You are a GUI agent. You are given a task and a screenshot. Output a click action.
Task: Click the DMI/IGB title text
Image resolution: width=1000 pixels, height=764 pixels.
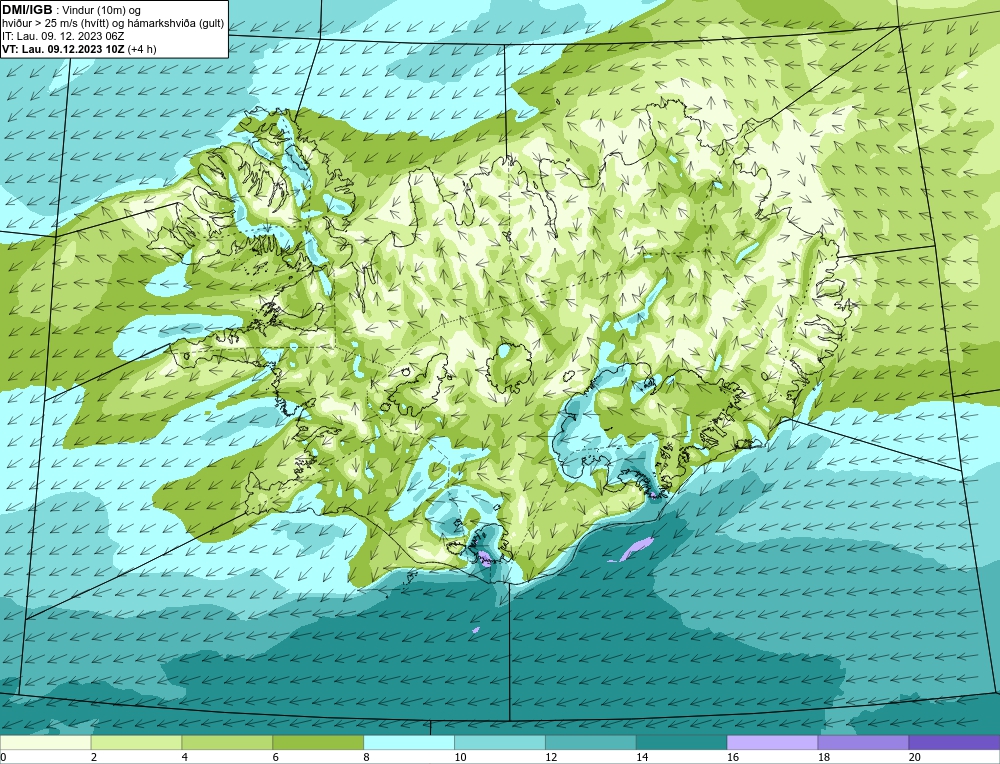[x=27, y=10]
